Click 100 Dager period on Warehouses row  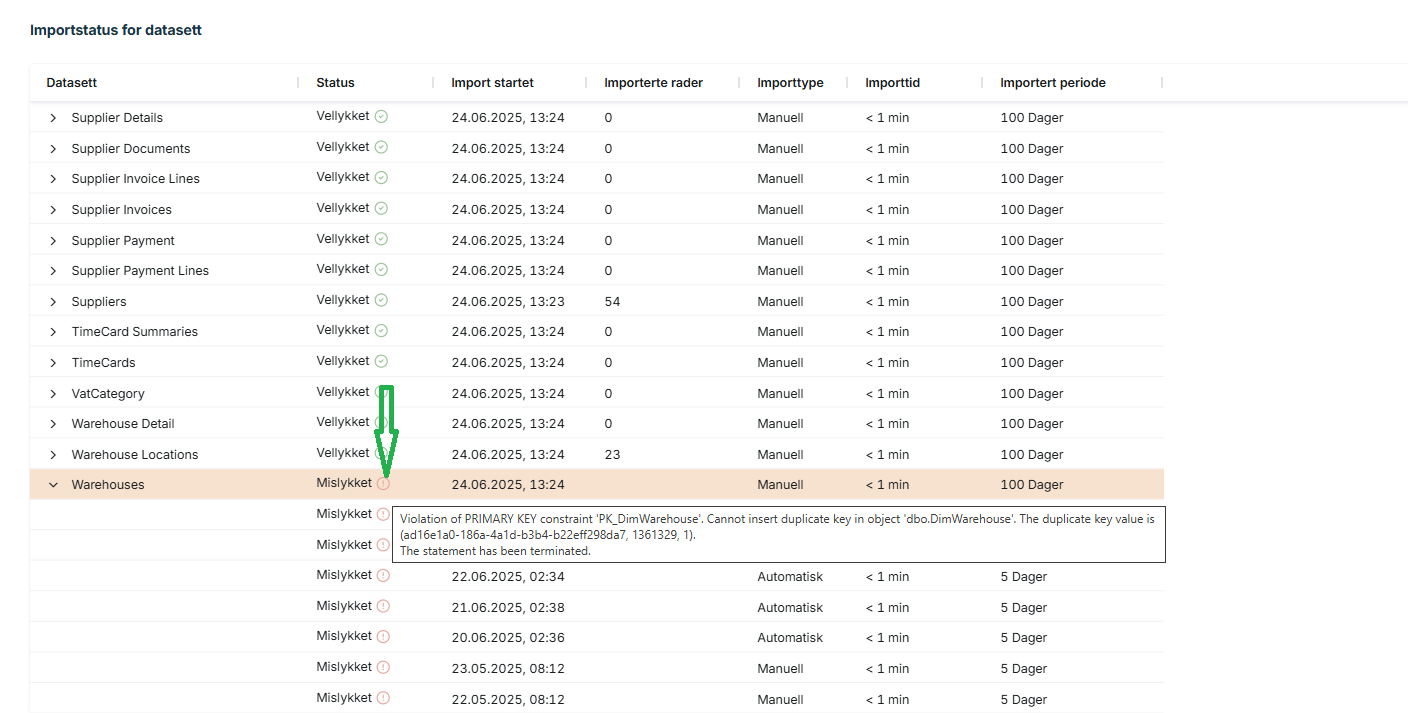click(x=1032, y=485)
